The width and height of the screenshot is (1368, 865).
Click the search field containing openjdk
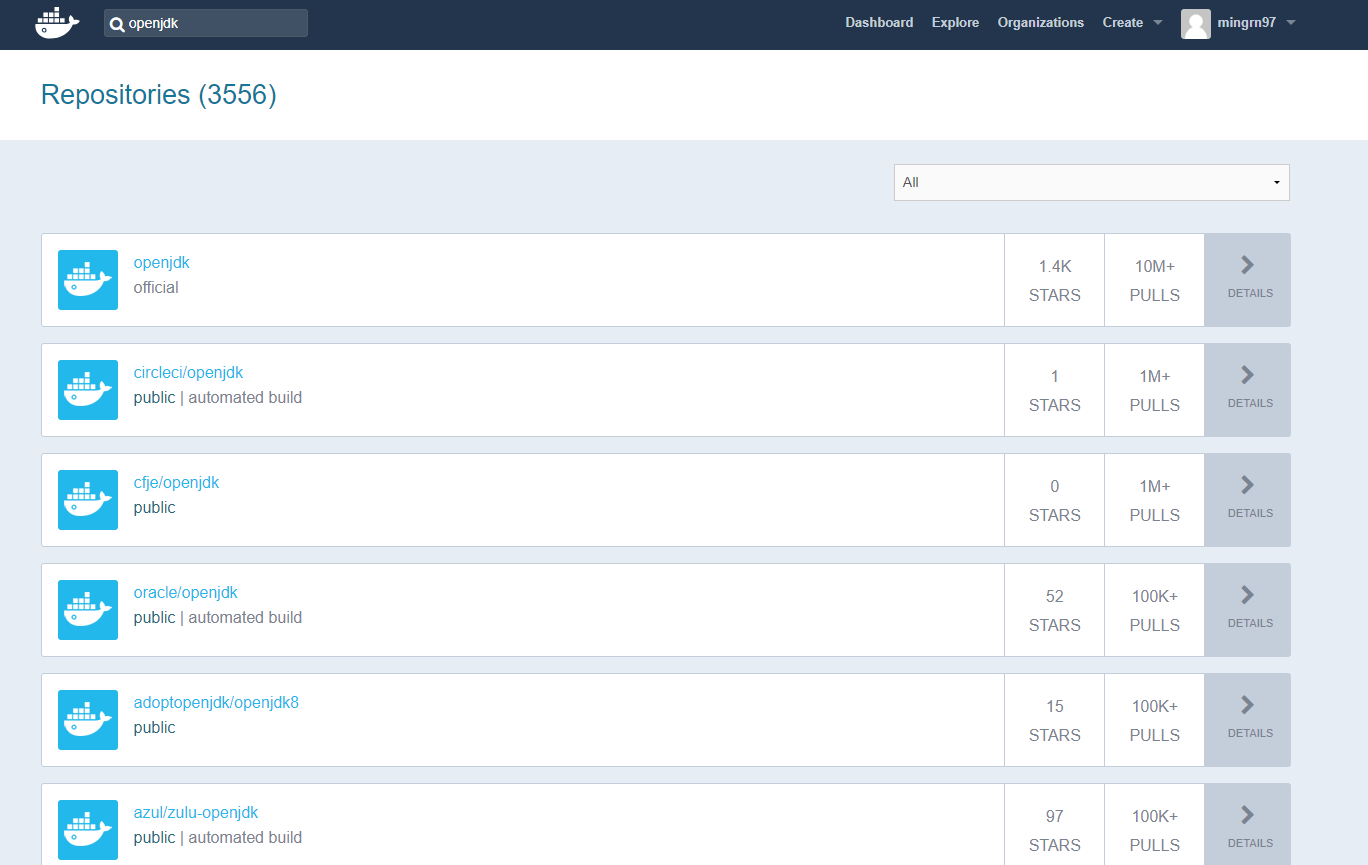coord(206,23)
